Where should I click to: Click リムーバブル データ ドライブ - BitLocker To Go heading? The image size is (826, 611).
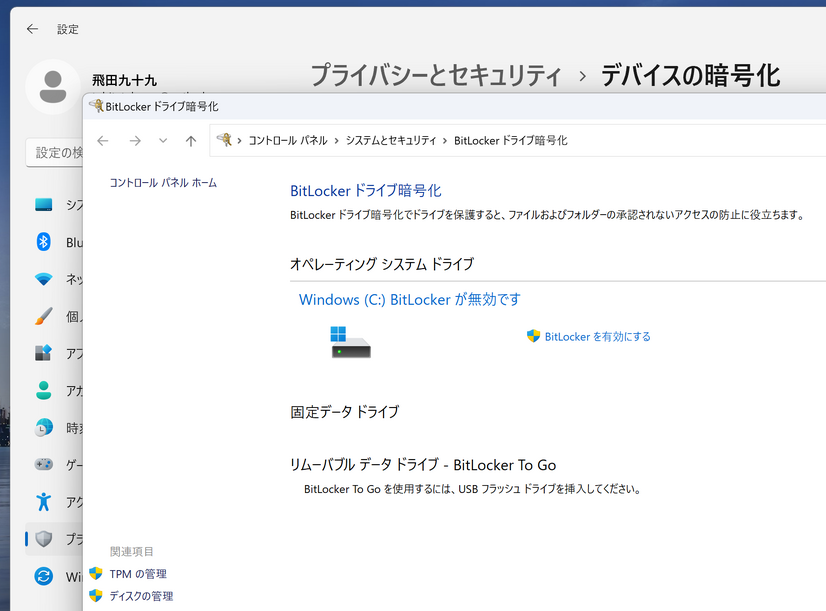[423, 465]
